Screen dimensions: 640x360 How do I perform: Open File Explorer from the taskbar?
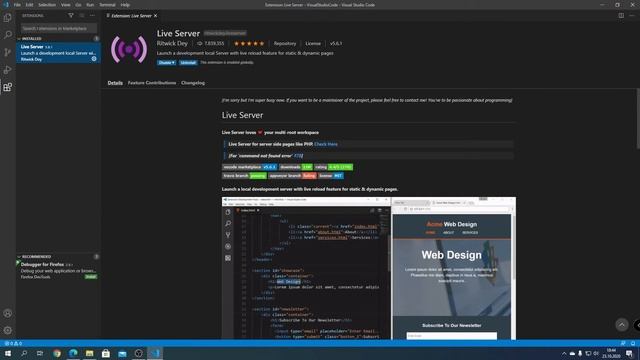click(x=89, y=353)
